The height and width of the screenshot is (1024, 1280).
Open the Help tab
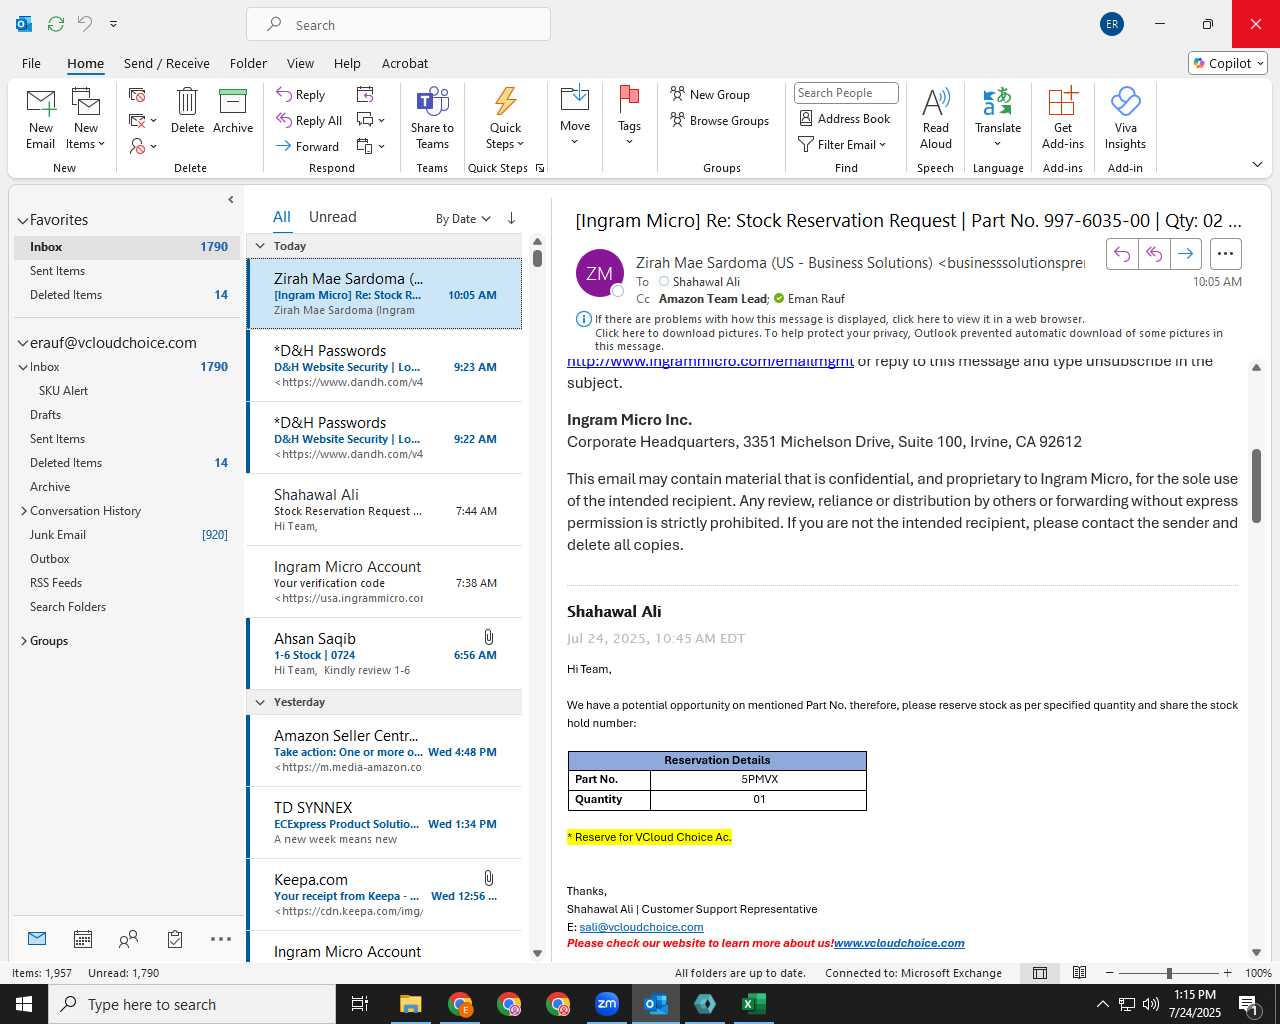(347, 63)
